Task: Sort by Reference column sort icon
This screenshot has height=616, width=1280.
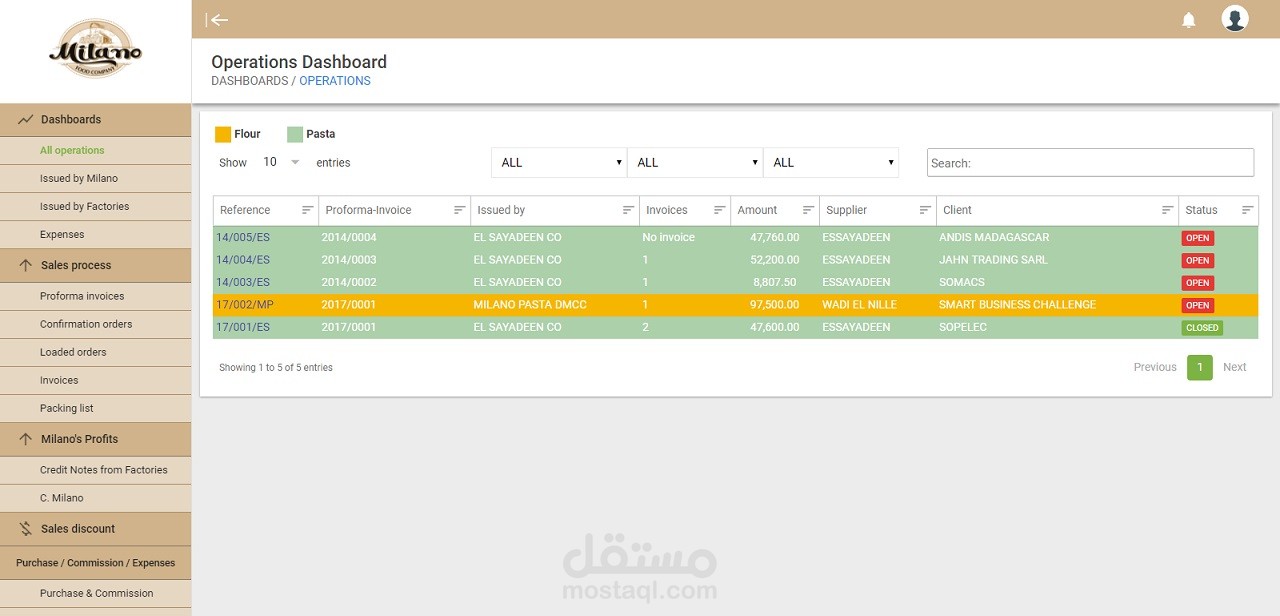Action: 308,210
